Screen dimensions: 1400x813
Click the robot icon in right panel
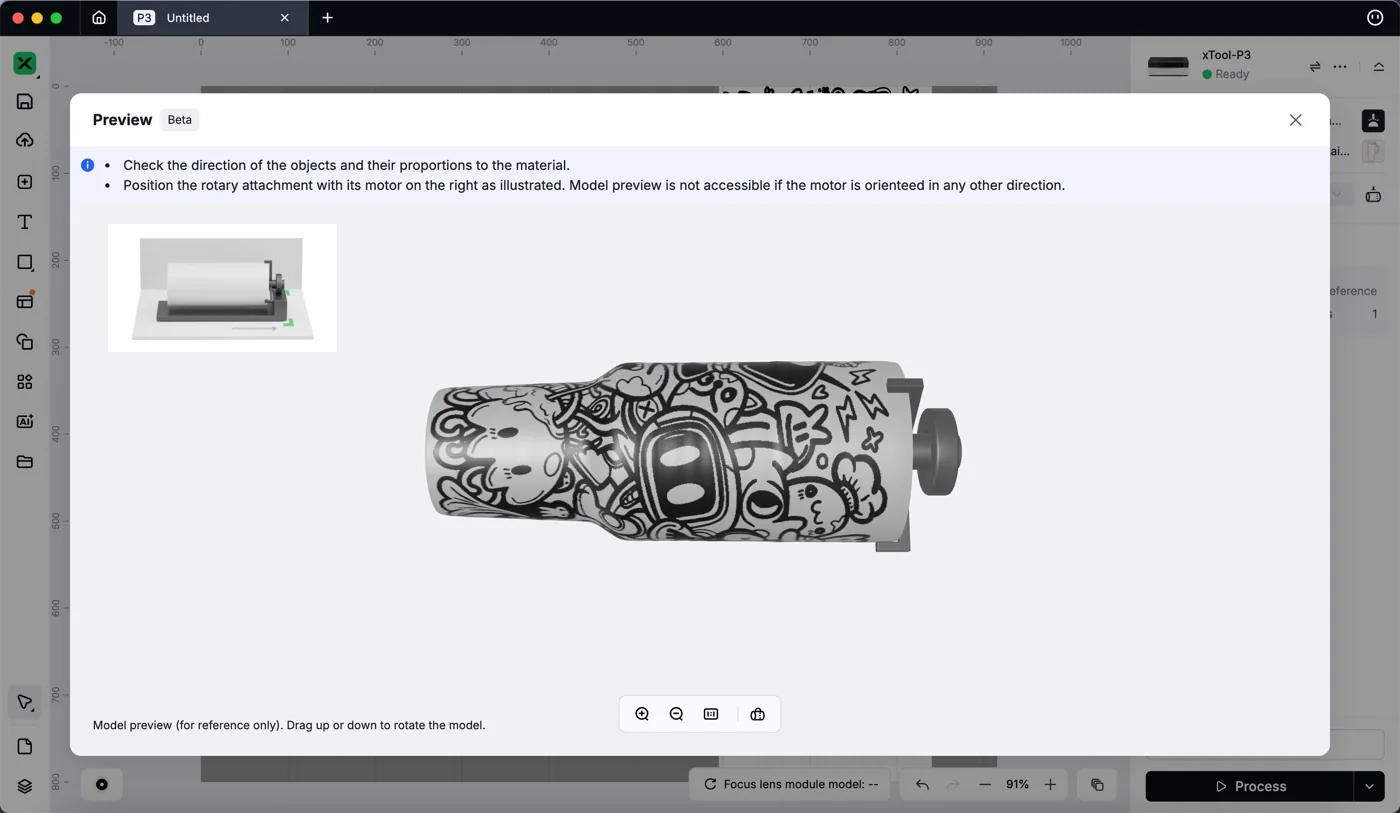[1373, 194]
